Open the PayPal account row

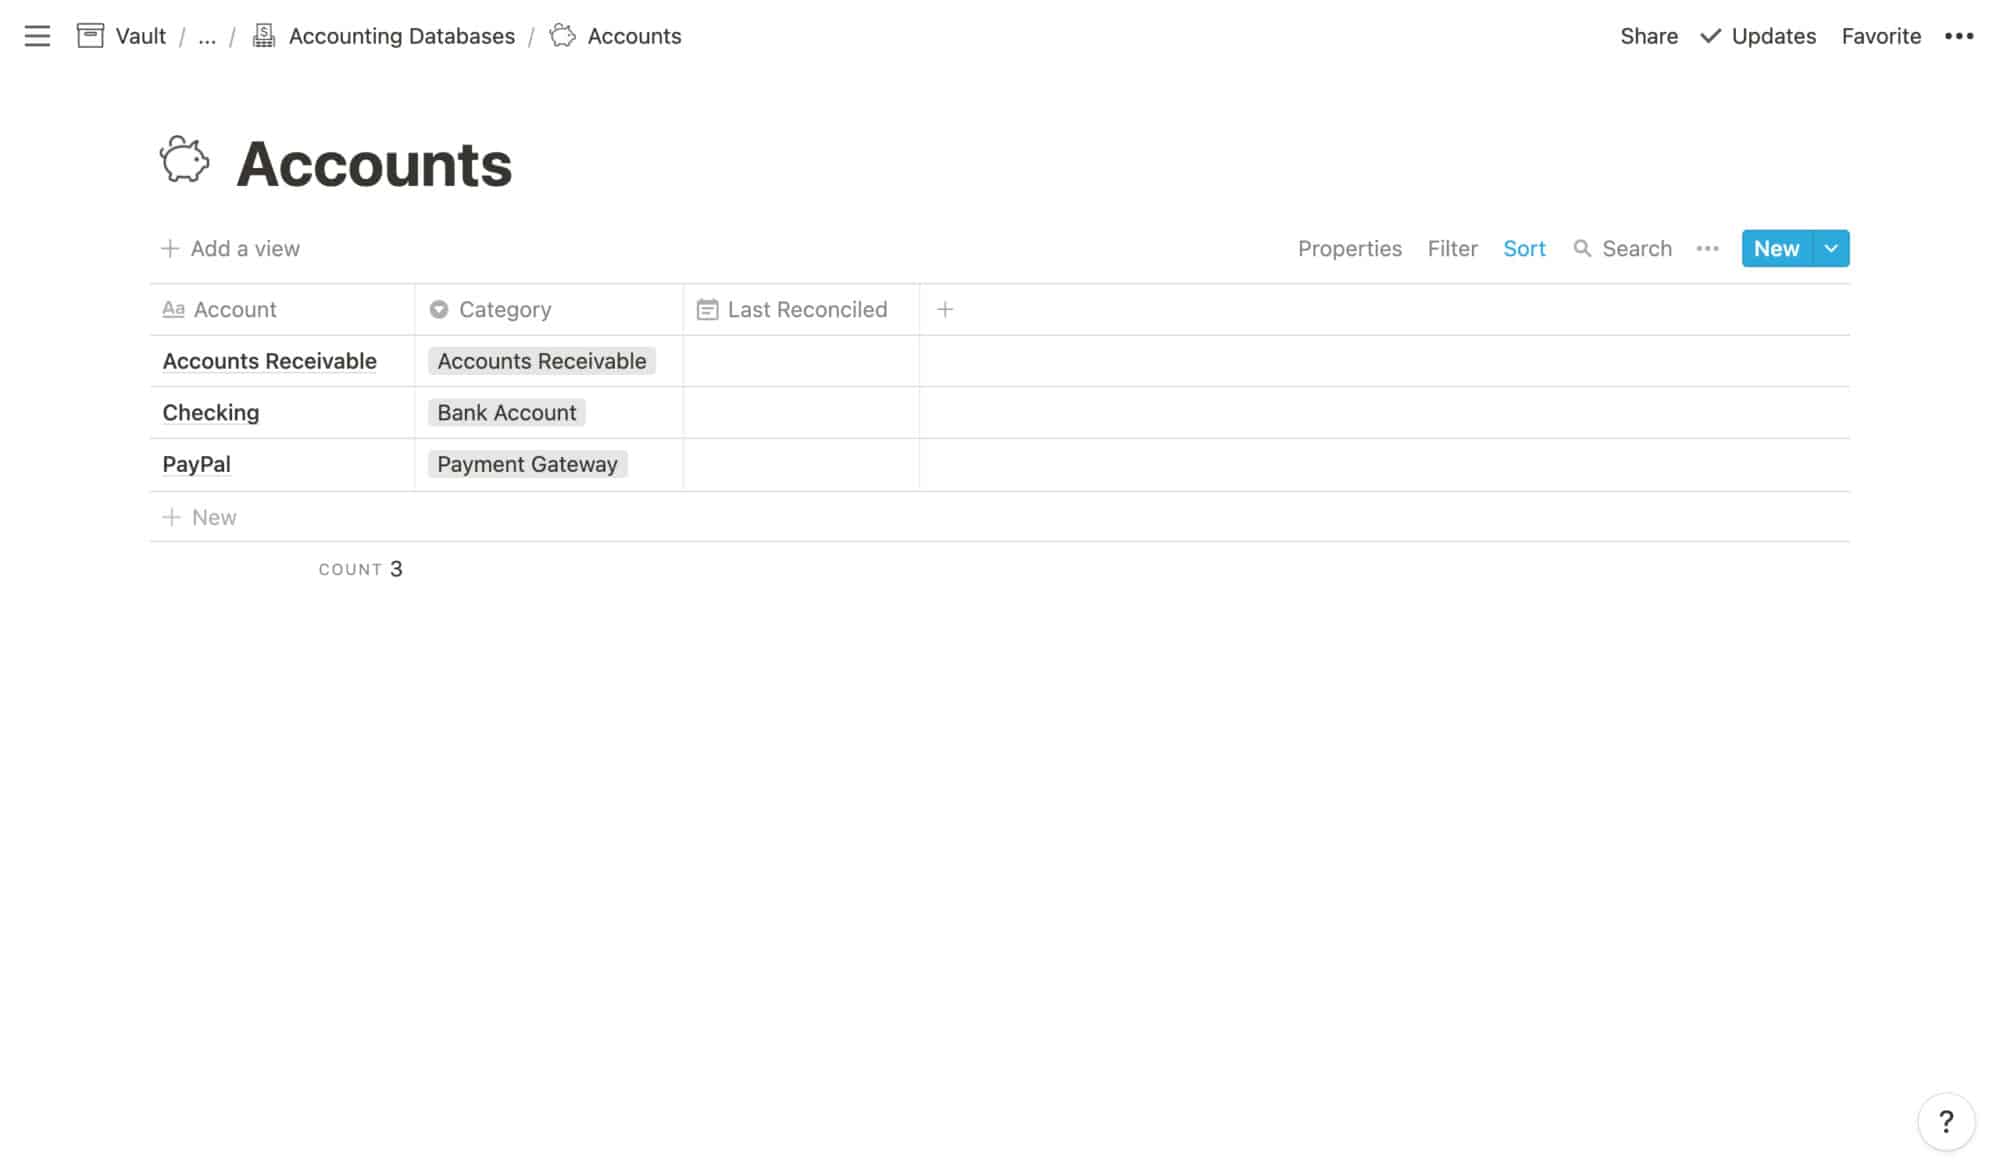[x=197, y=464]
